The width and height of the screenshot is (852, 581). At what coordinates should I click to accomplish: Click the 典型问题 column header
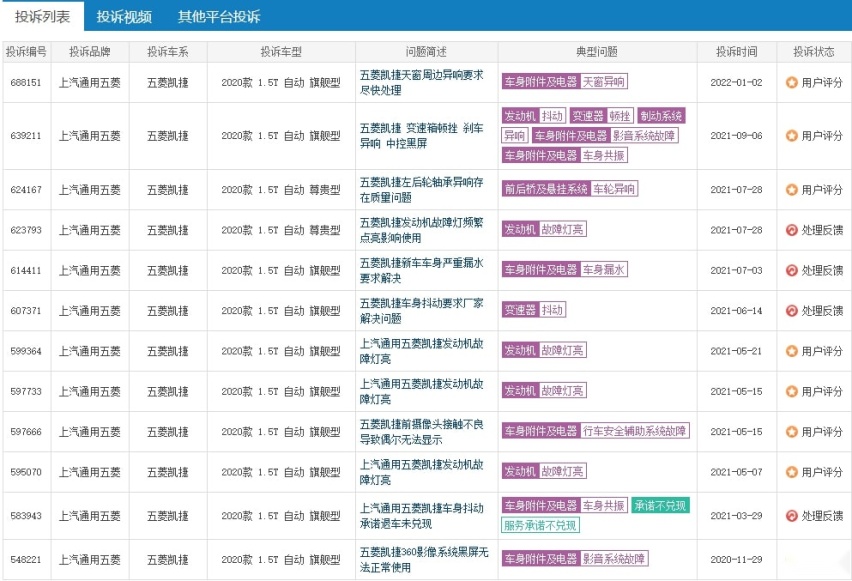pyautogui.click(x=597, y=52)
